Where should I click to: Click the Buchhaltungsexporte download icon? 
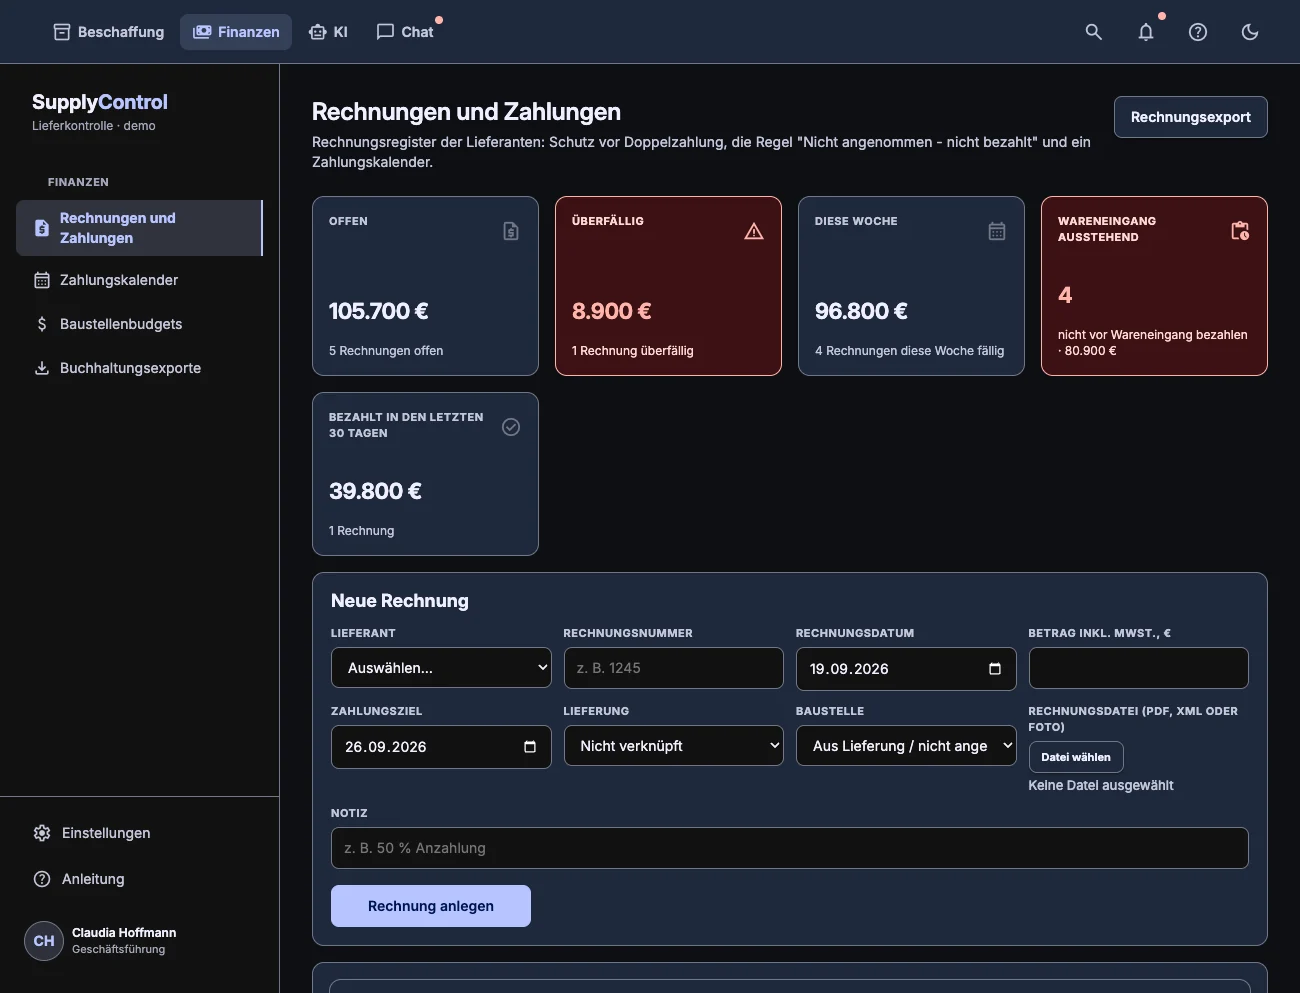click(42, 368)
